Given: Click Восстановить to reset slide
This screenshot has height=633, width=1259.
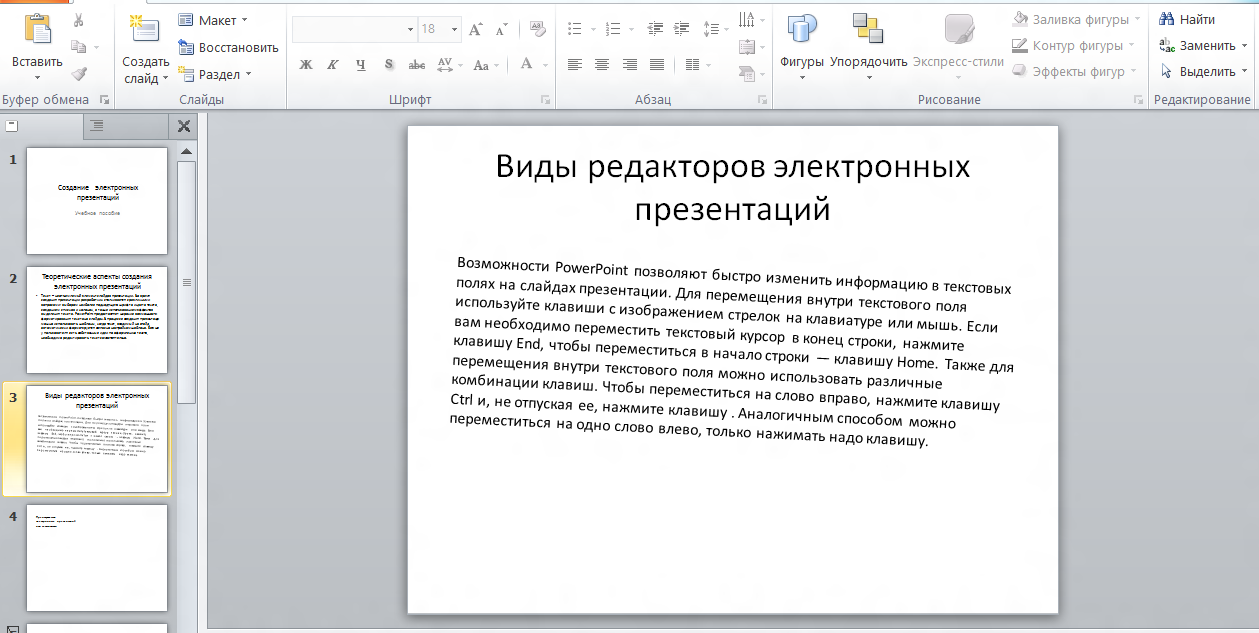Looking at the screenshot, I should coord(228,47).
